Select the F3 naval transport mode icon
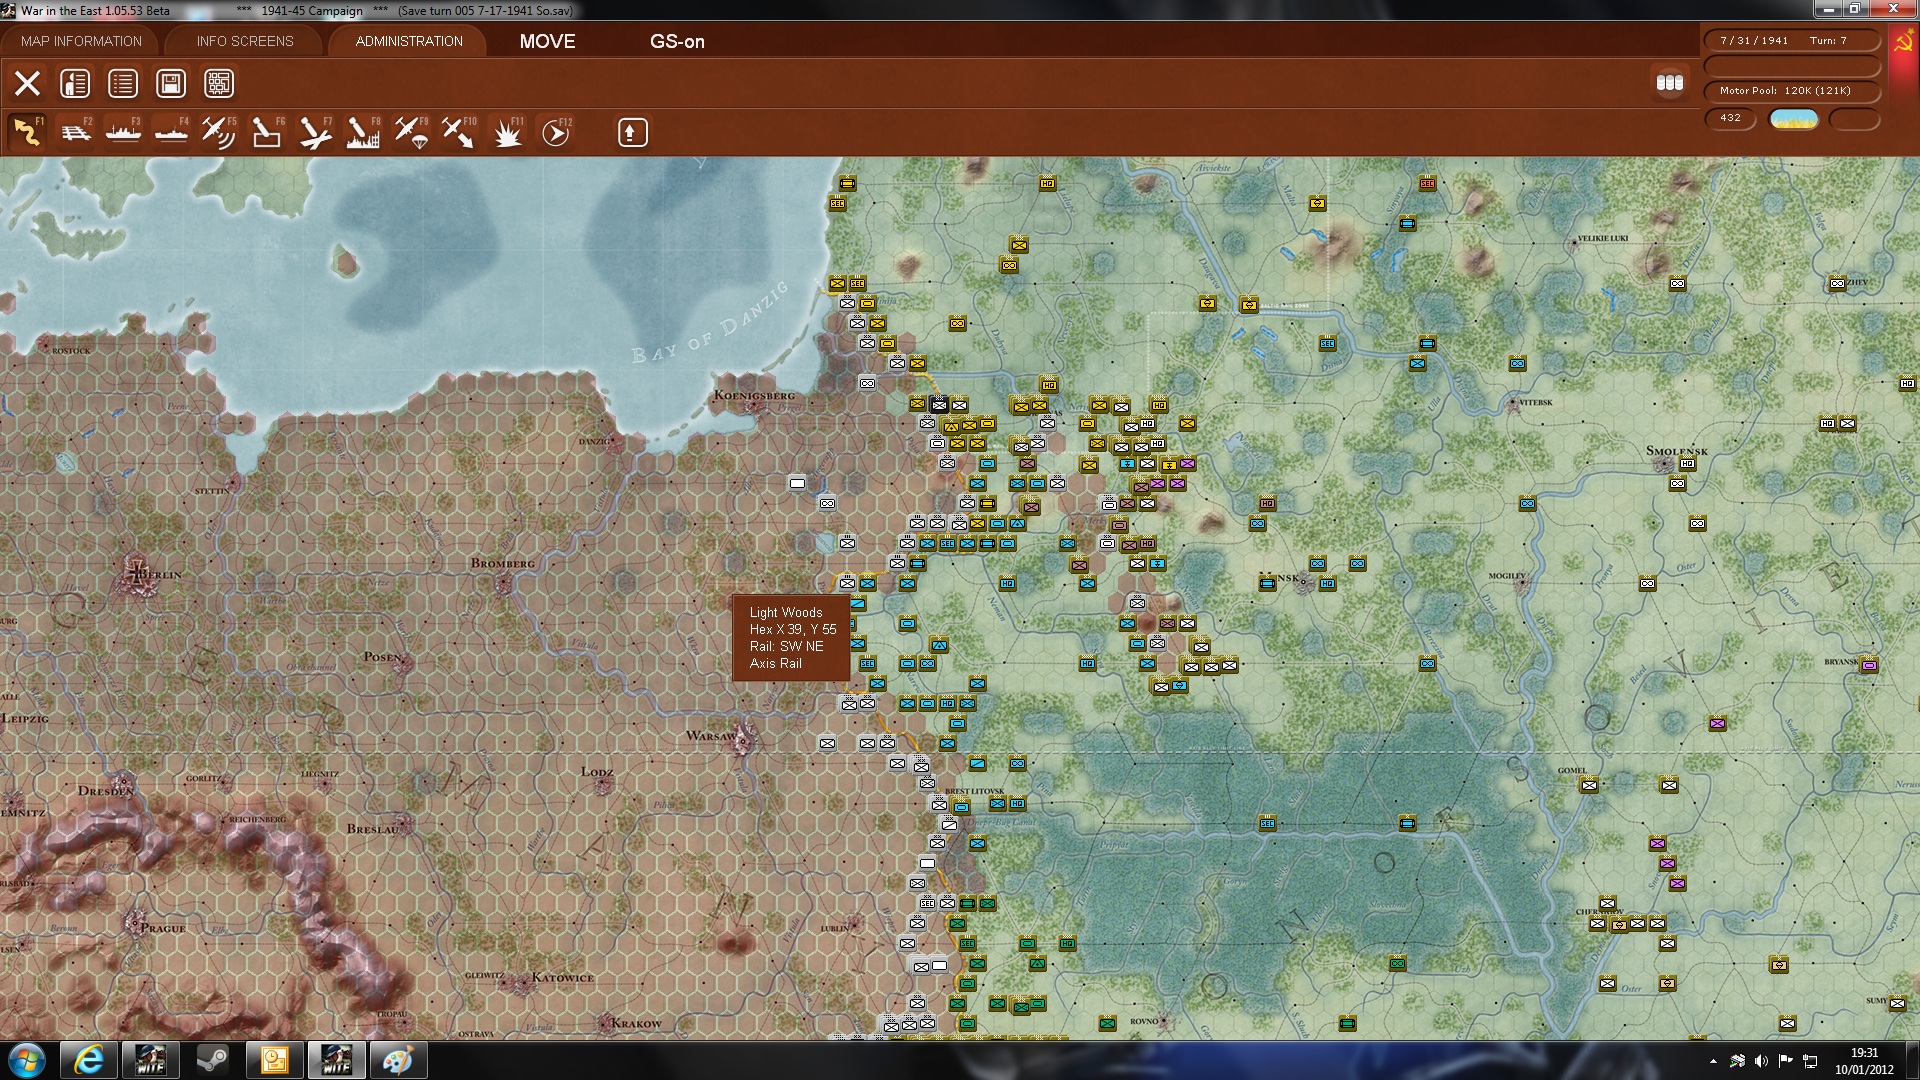Viewport: 1920px width, 1080px height. [123, 132]
